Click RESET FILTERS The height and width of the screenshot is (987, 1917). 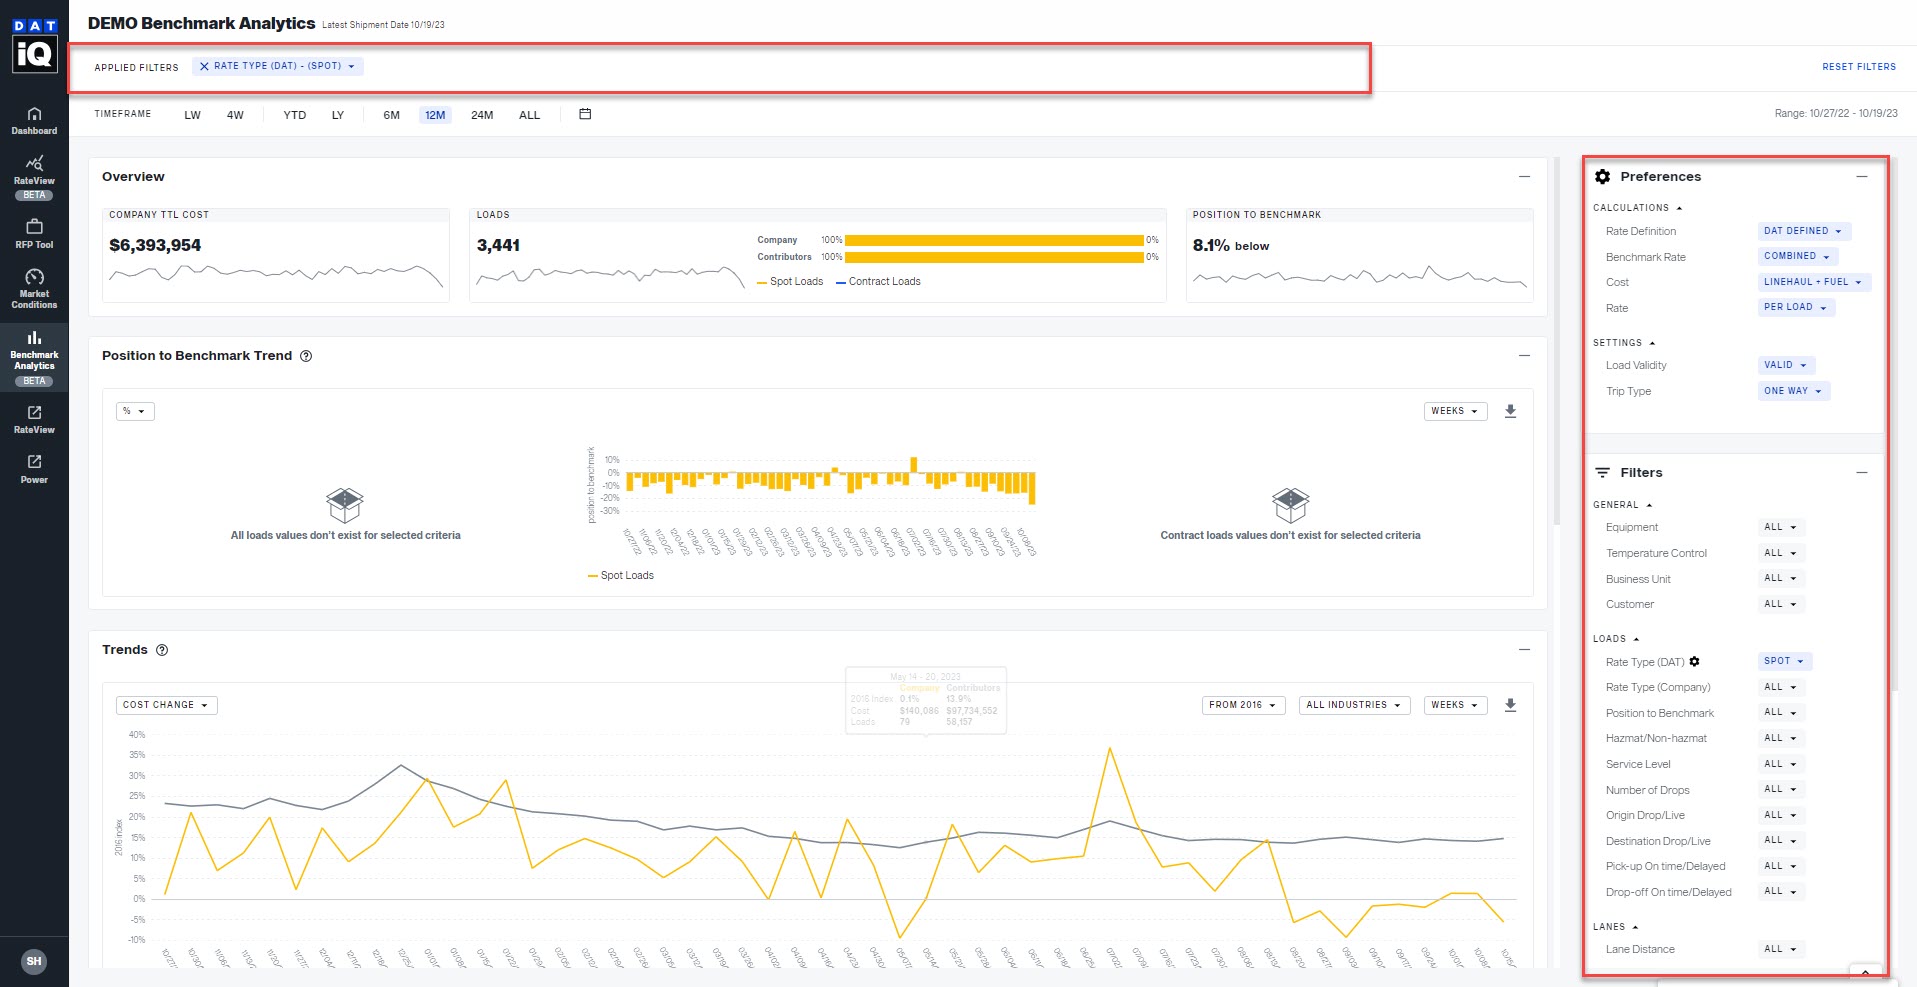[x=1859, y=66]
